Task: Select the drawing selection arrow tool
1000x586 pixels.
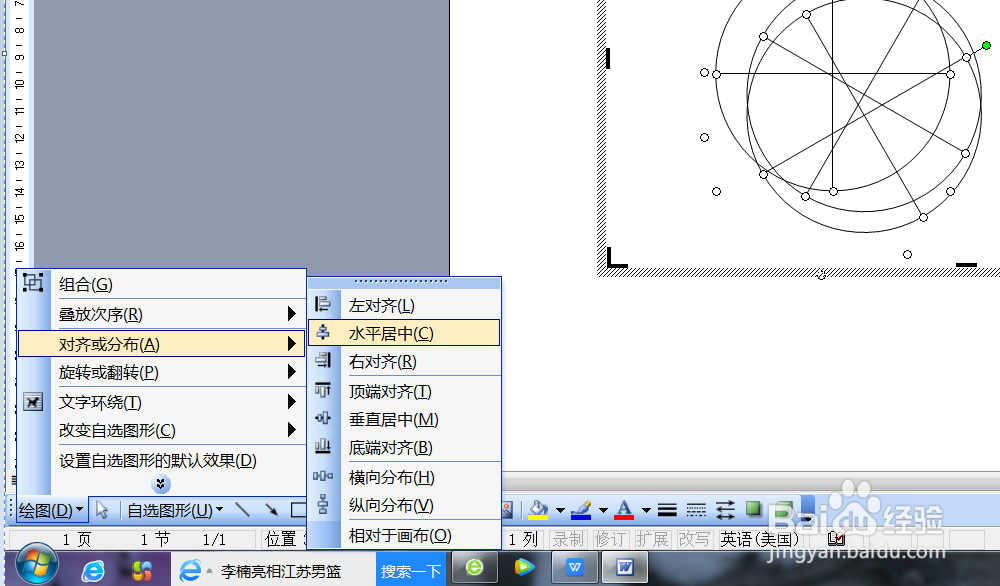Action: pos(103,510)
